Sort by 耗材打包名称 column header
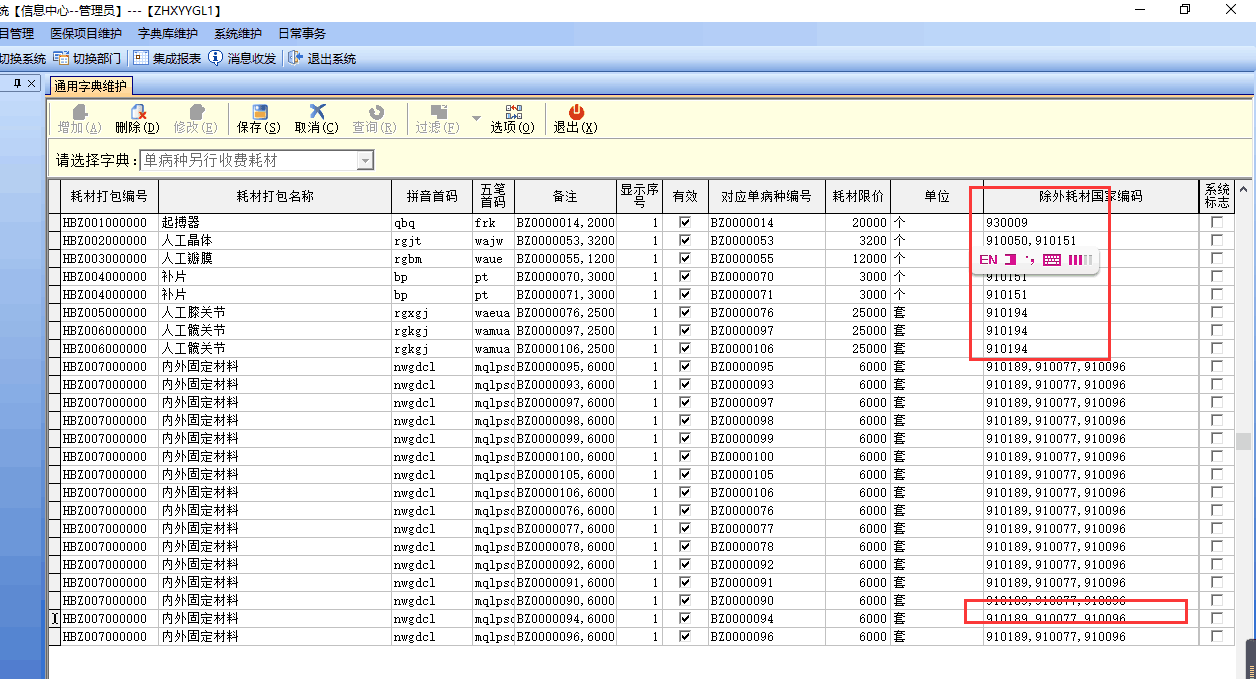This screenshot has width=1256, height=679. (x=274, y=196)
